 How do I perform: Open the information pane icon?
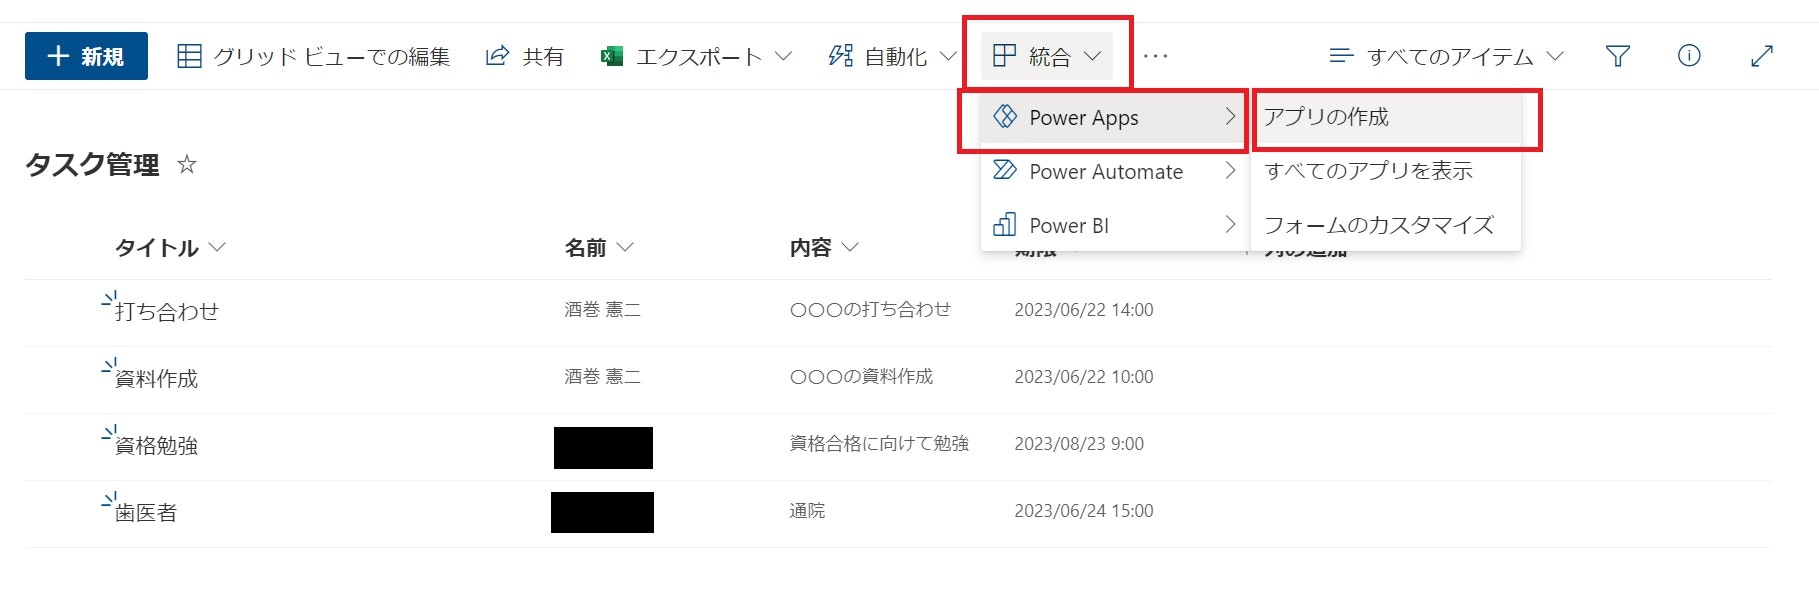click(1689, 56)
